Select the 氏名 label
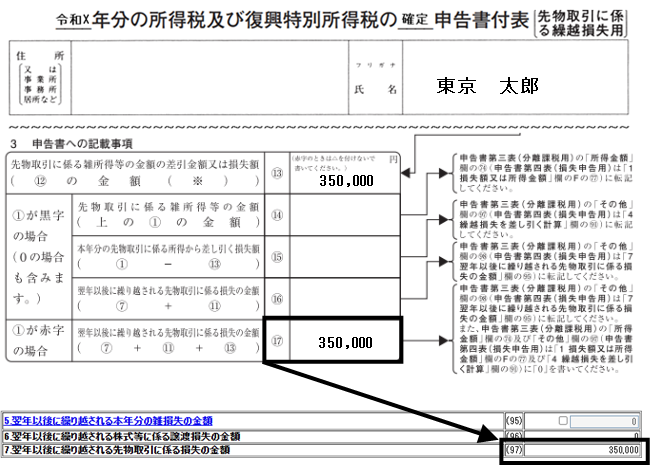The height and width of the screenshot is (471, 655). (x=375, y=89)
